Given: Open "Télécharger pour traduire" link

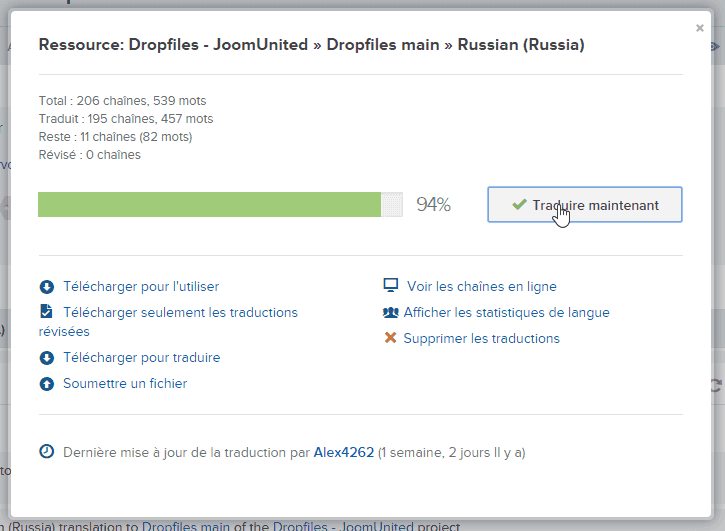Looking at the screenshot, I should coord(141,358).
